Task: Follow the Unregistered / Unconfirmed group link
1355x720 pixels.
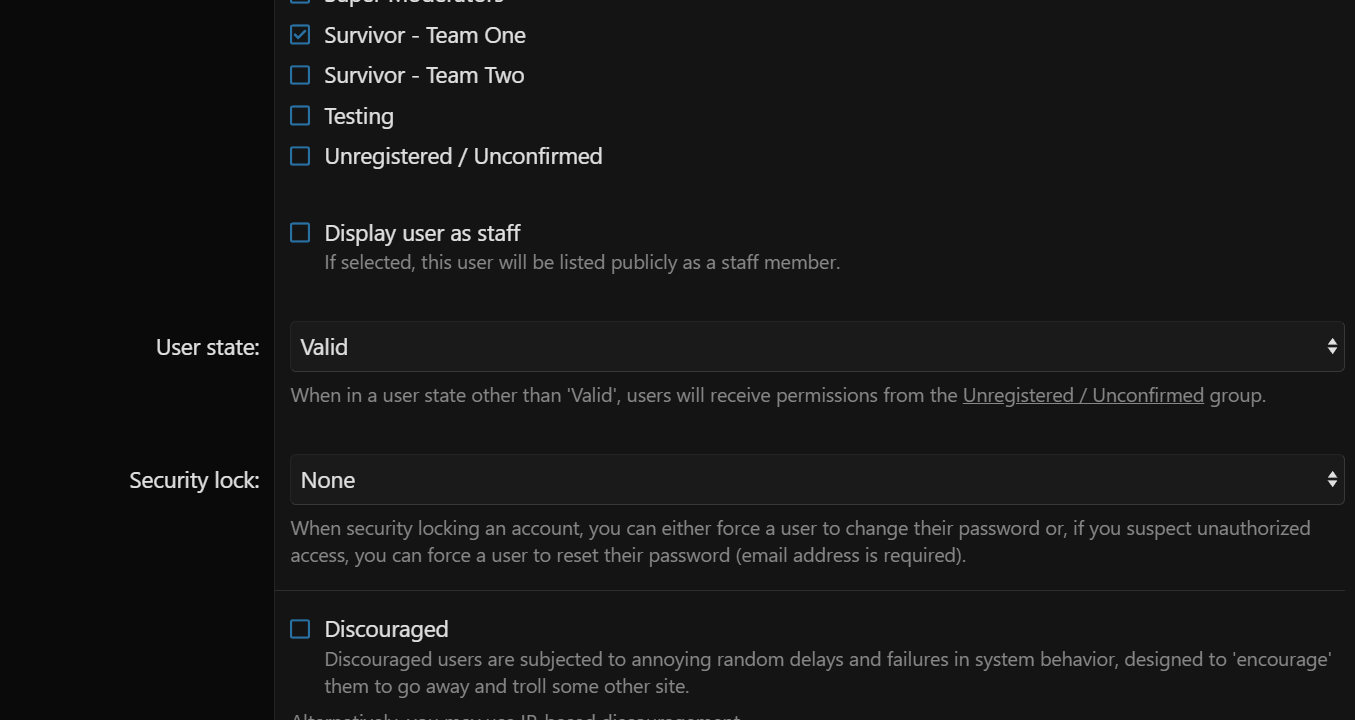Action: 1083,395
